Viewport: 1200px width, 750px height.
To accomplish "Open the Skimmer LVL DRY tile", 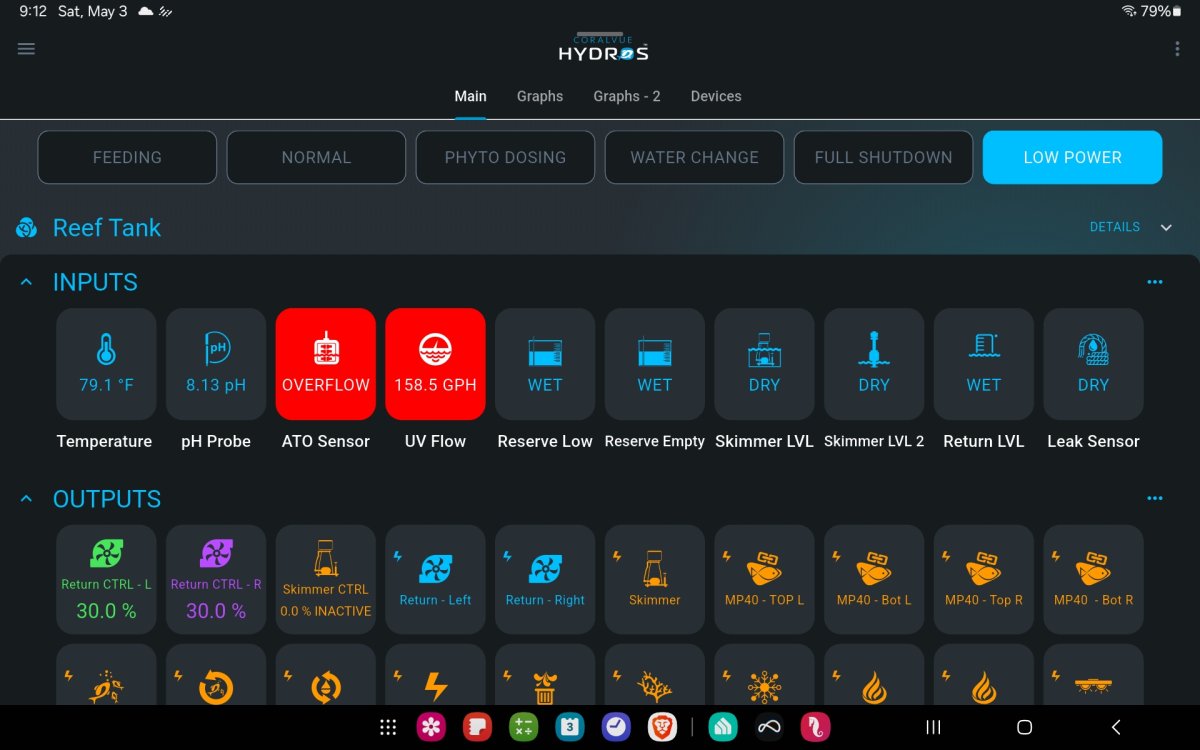I will pos(764,363).
